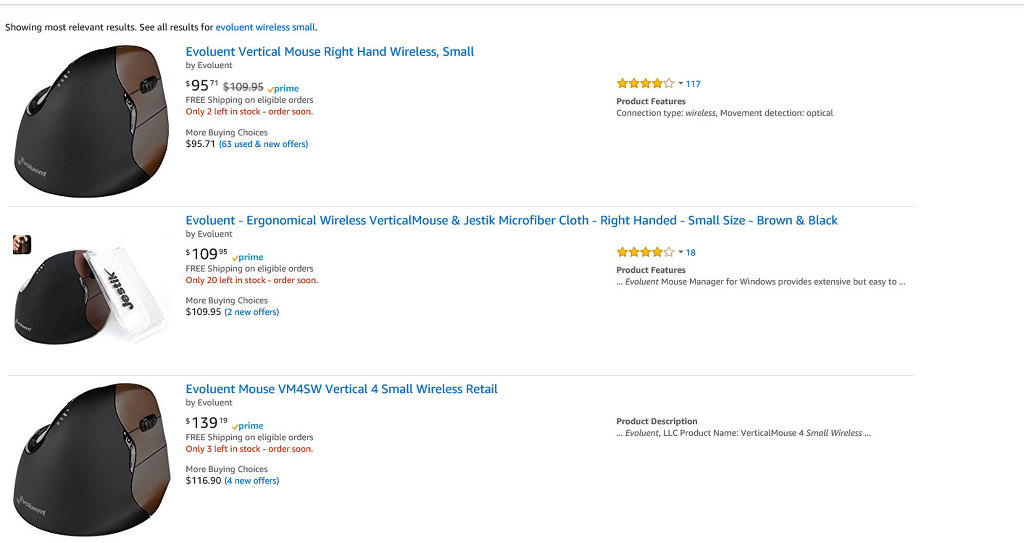1024x543 pixels.
Task: Click the Prime badge beside the $95.71 price
Action: (x=284, y=89)
